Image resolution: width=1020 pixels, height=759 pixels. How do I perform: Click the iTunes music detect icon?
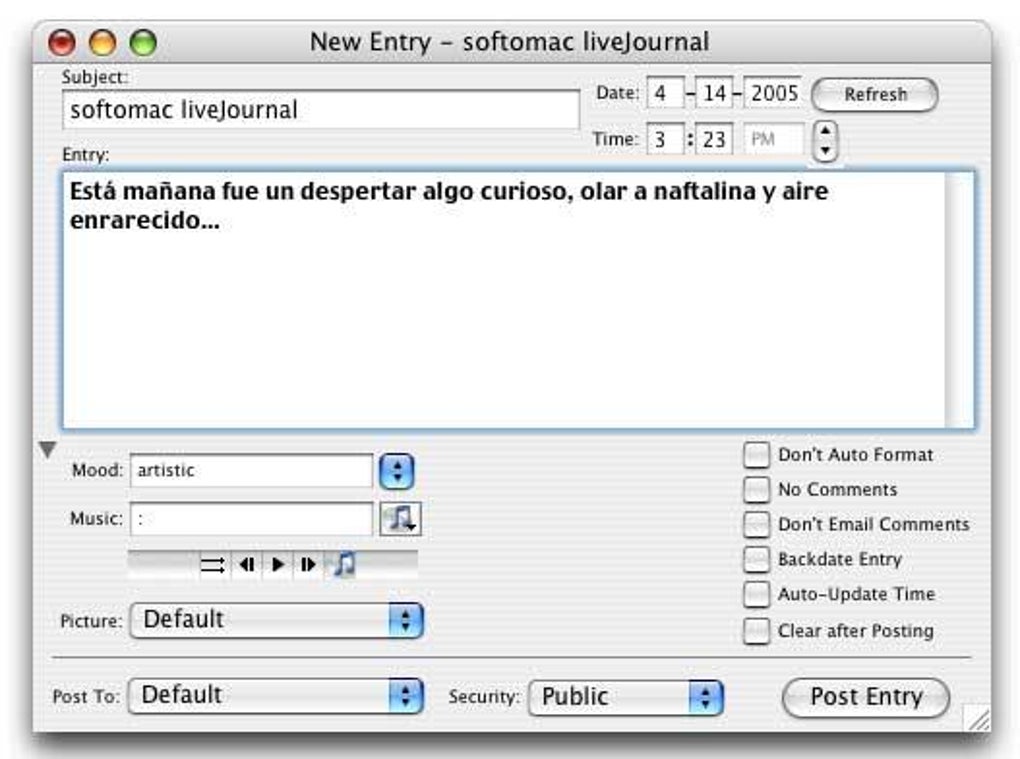pos(400,518)
